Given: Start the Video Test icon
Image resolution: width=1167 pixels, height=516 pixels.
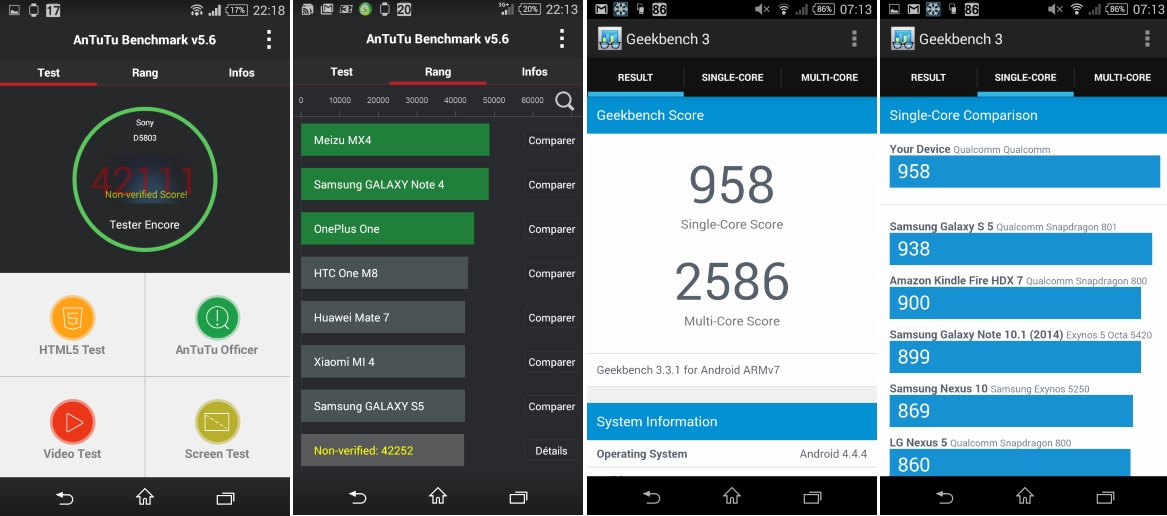Looking at the screenshot, I should tap(72, 422).
